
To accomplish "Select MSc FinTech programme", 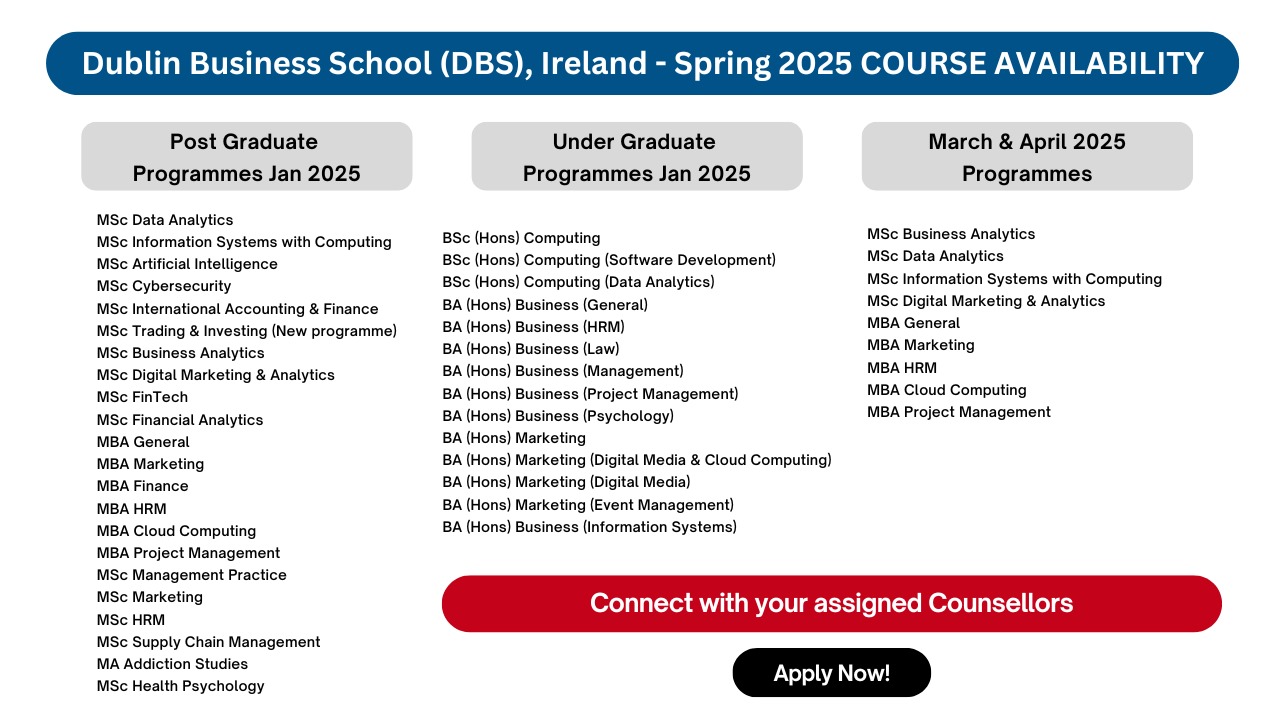I will 142,397.
